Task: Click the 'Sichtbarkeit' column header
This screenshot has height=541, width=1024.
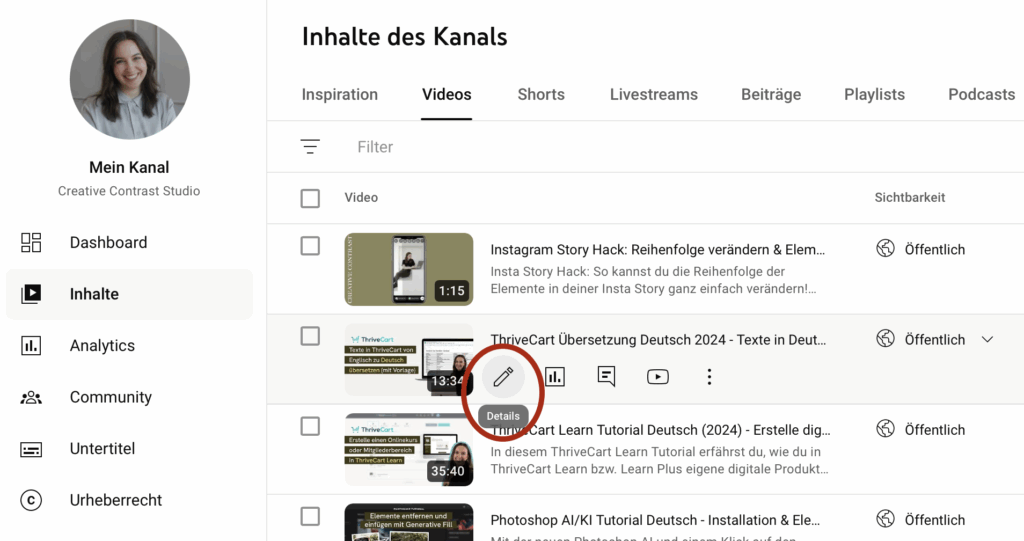Action: 910,197
